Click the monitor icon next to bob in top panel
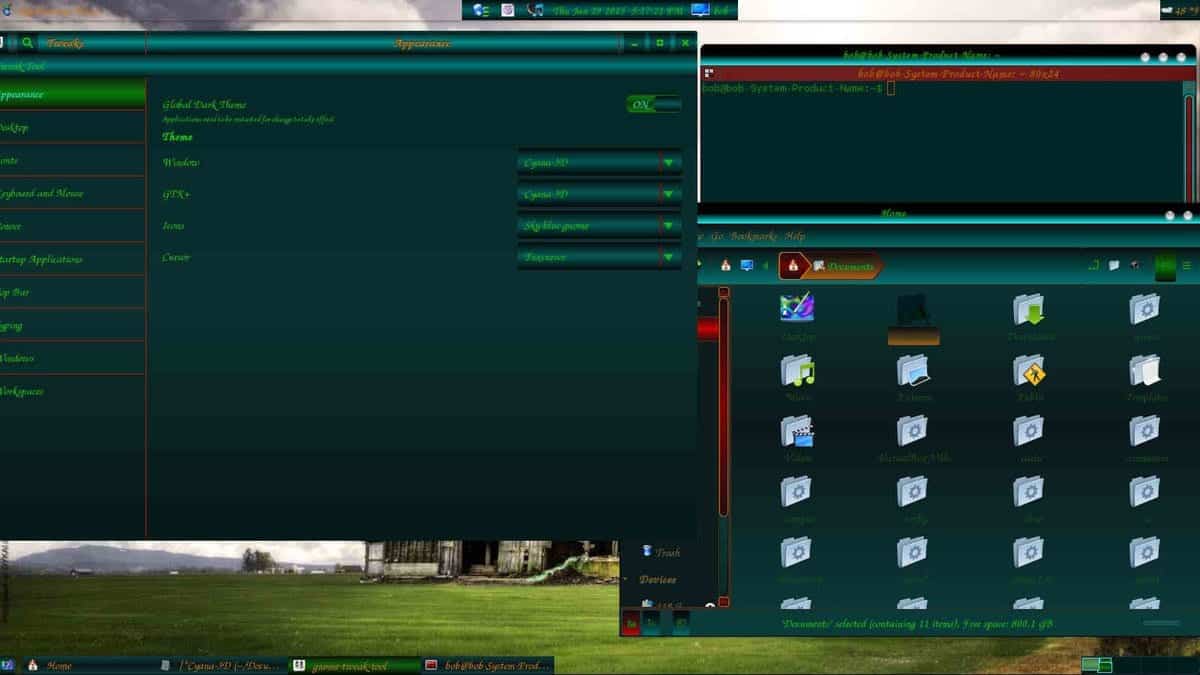1200x675 pixels. [699, 10]
